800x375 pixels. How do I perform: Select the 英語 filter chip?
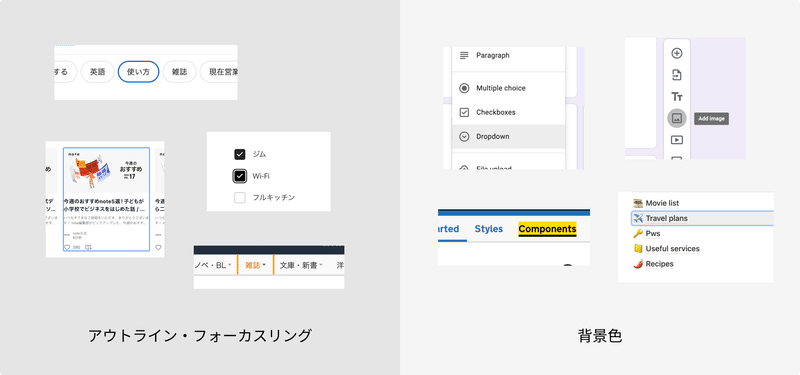pos(97,72)
